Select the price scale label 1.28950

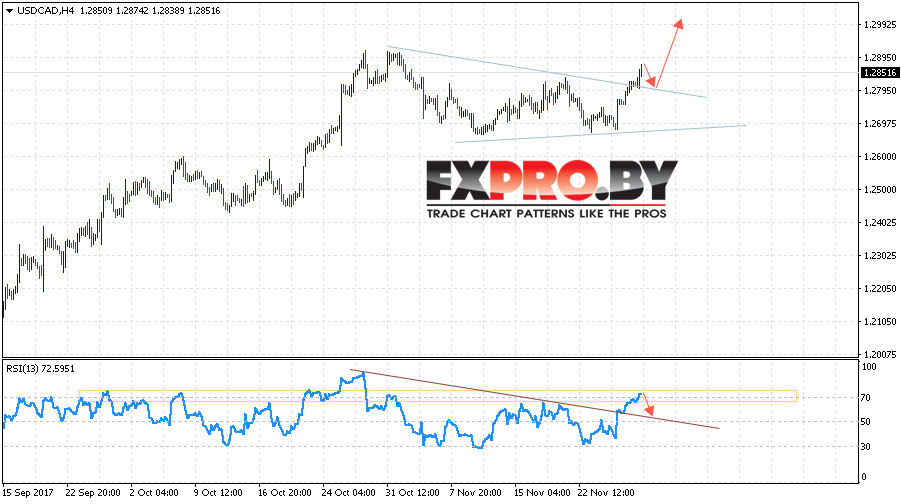click(x=880, y=57)
